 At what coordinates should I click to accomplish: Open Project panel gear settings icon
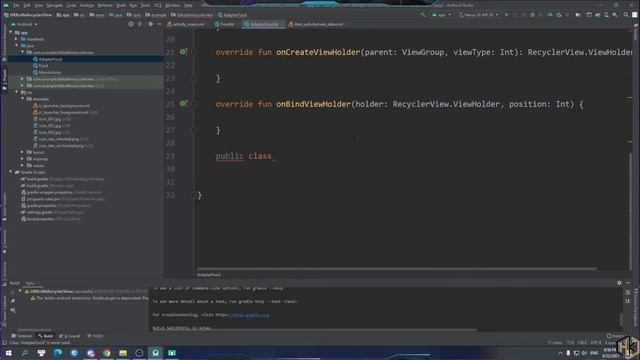click(151, 24)
